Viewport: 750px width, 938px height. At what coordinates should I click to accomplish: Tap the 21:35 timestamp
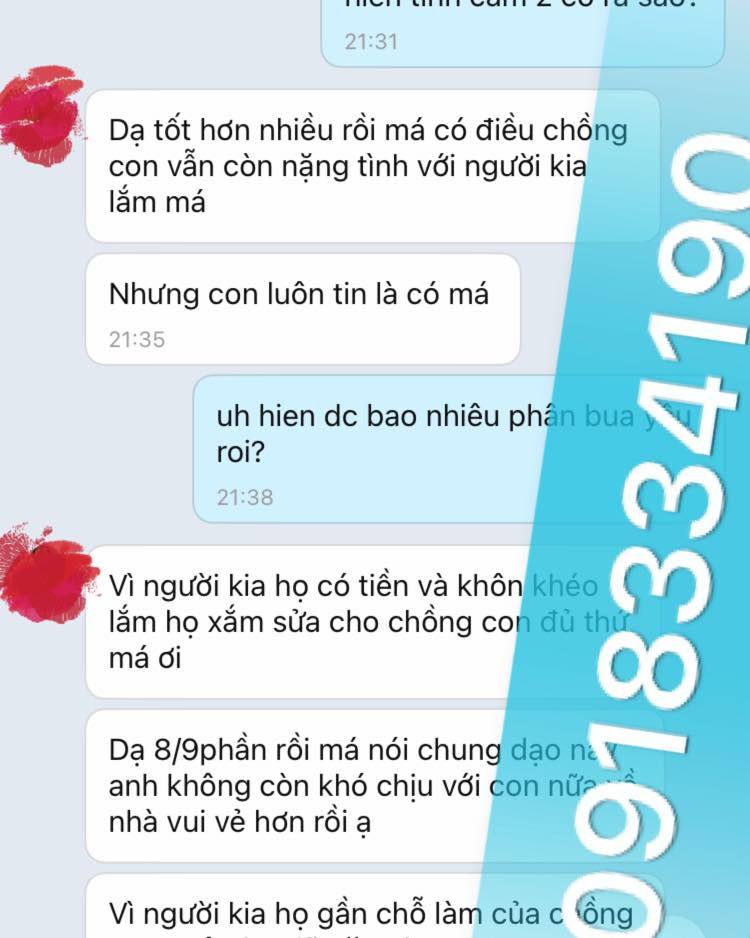point(136,339)
